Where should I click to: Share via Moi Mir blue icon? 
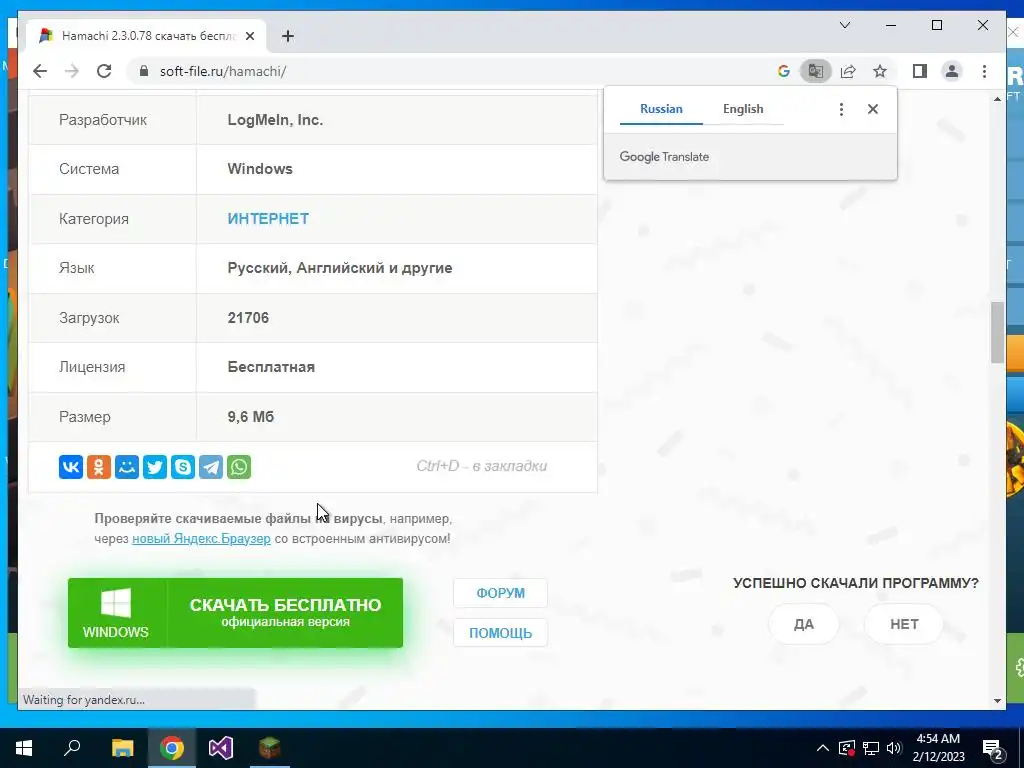[x=127, y=467]
